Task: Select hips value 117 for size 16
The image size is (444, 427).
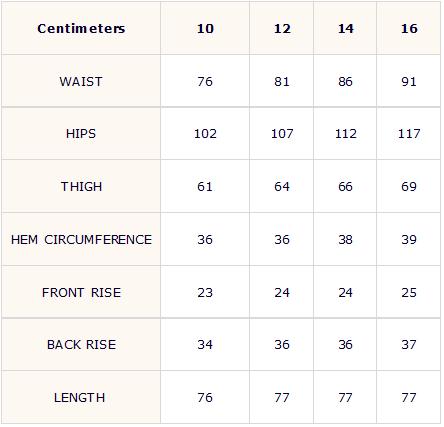Action: click(x=409, y=134)
